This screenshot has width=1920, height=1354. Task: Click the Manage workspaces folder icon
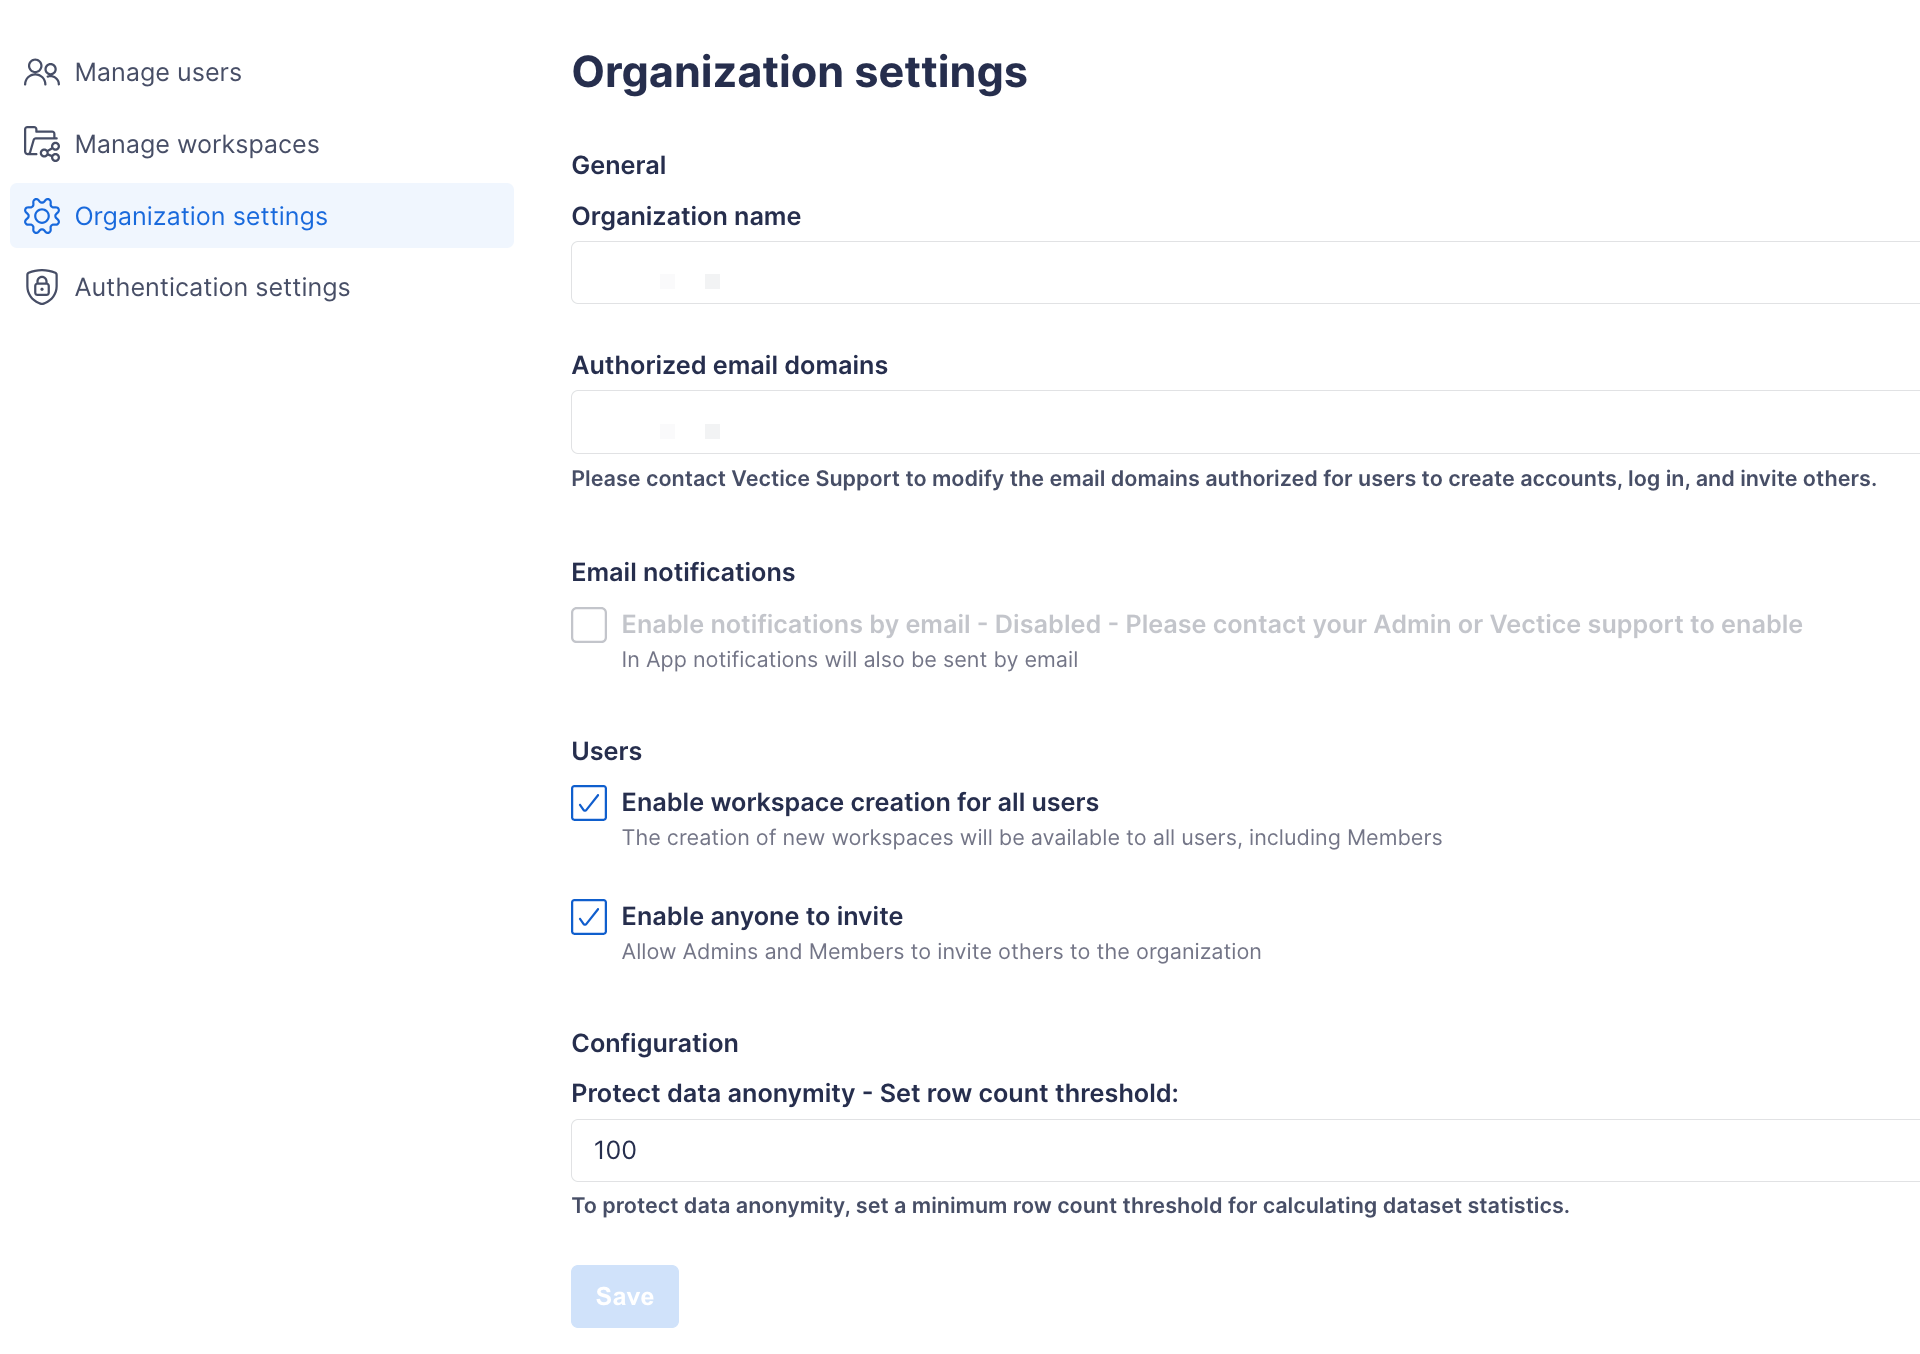click(x=42, y=144)
